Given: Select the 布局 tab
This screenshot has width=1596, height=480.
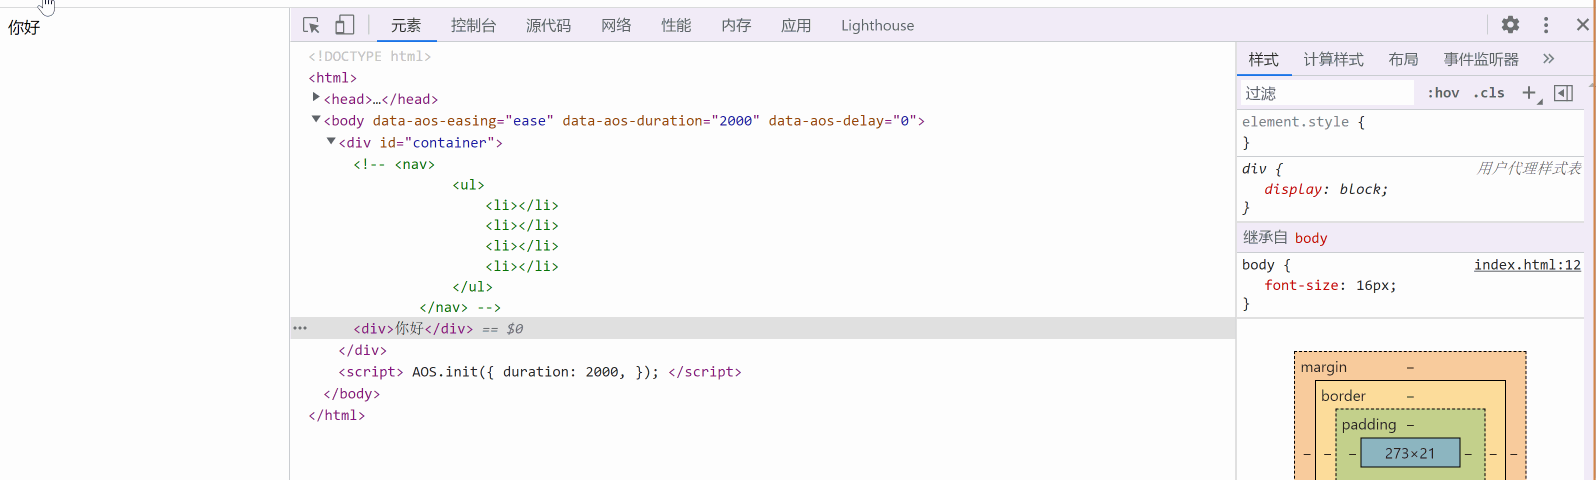Looking at the screenshot, I should pyautogui.click(x=1403, y=59).
